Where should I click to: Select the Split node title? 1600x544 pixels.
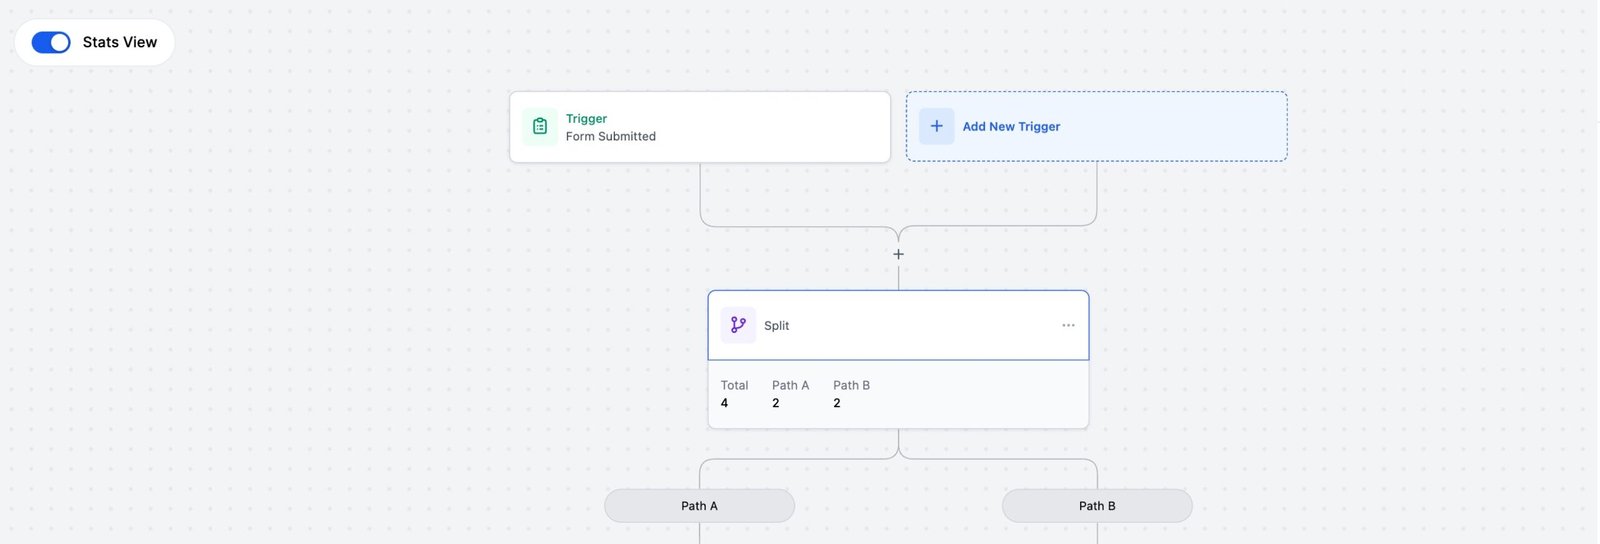click(776, 326)
